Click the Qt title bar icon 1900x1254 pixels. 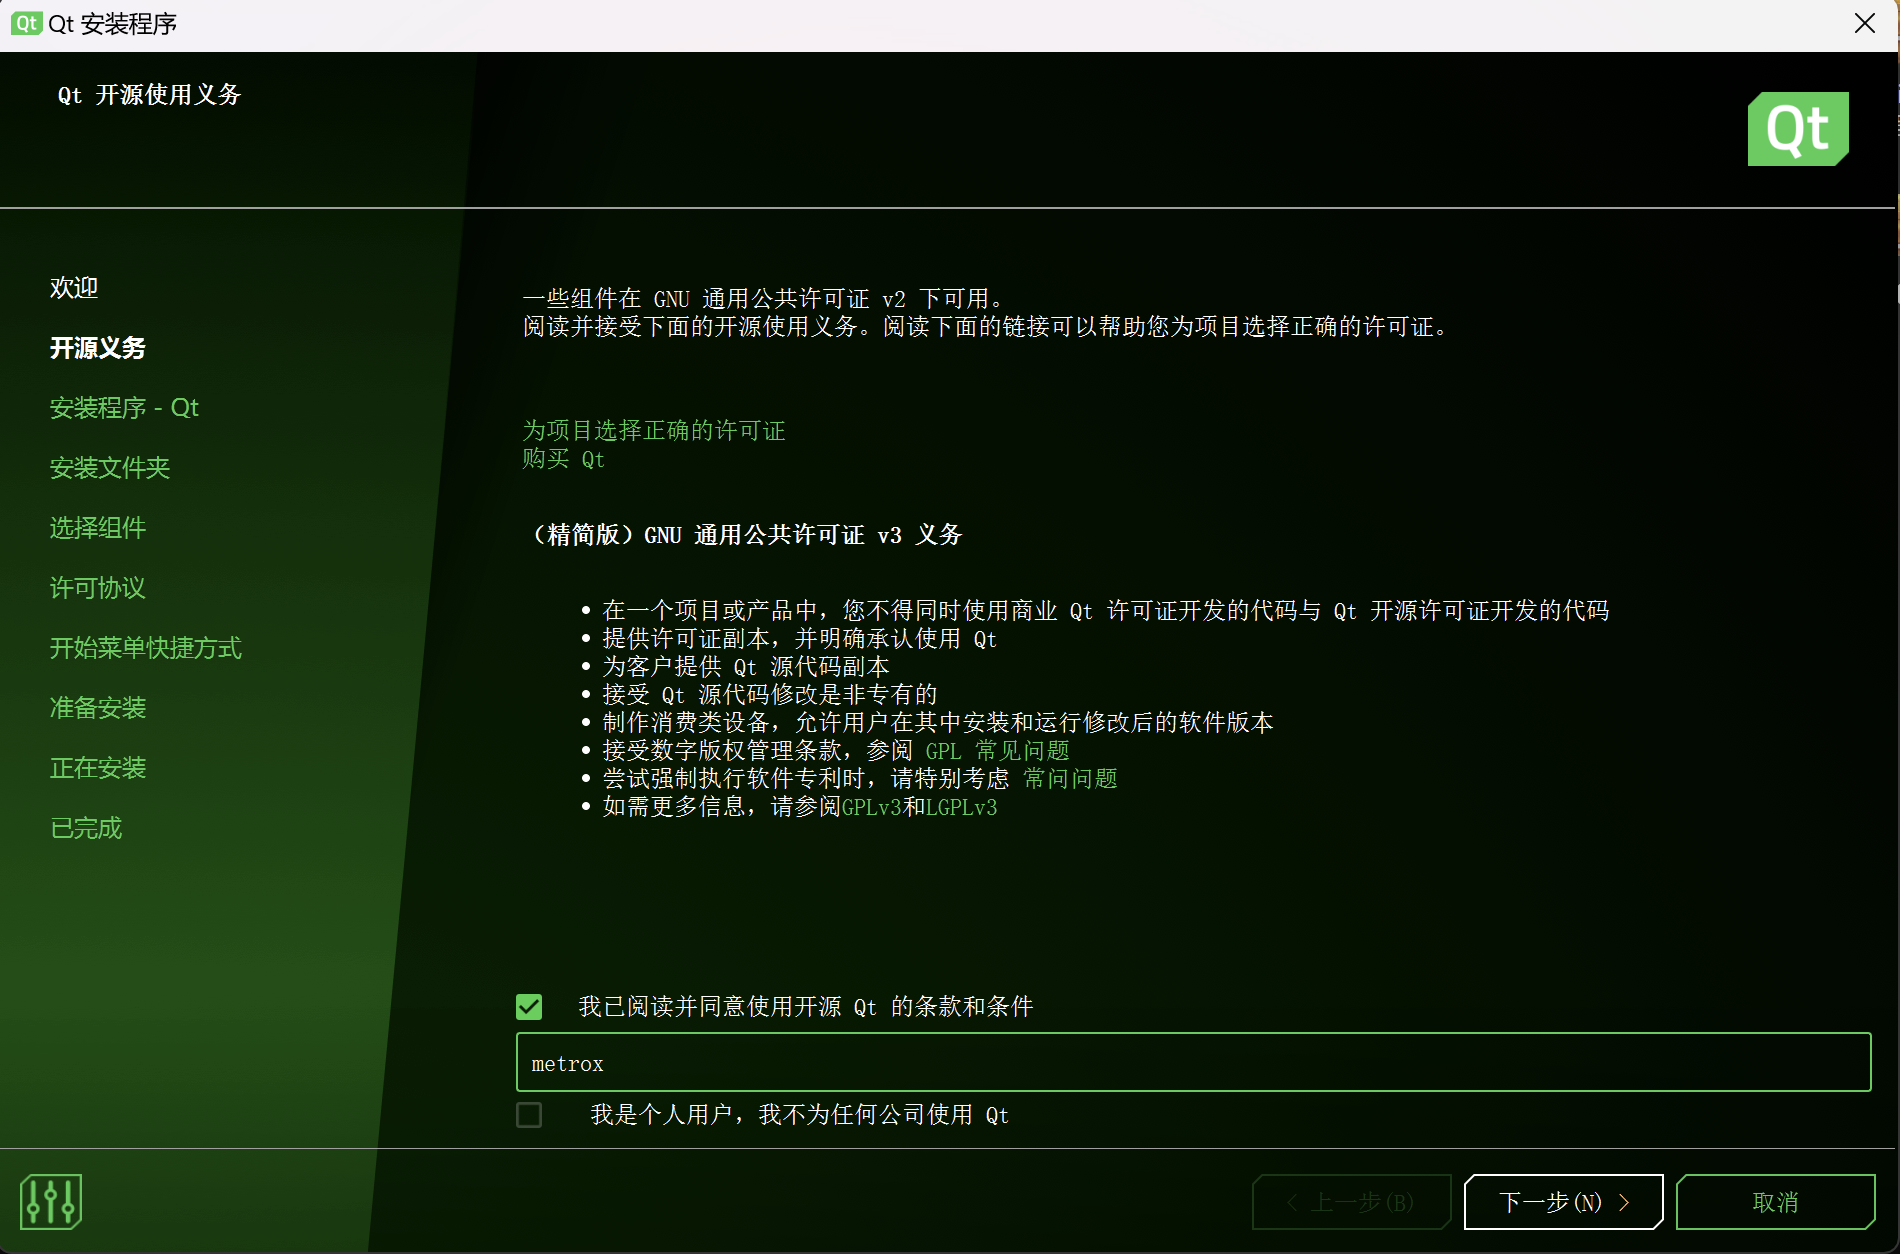[26, 23]
